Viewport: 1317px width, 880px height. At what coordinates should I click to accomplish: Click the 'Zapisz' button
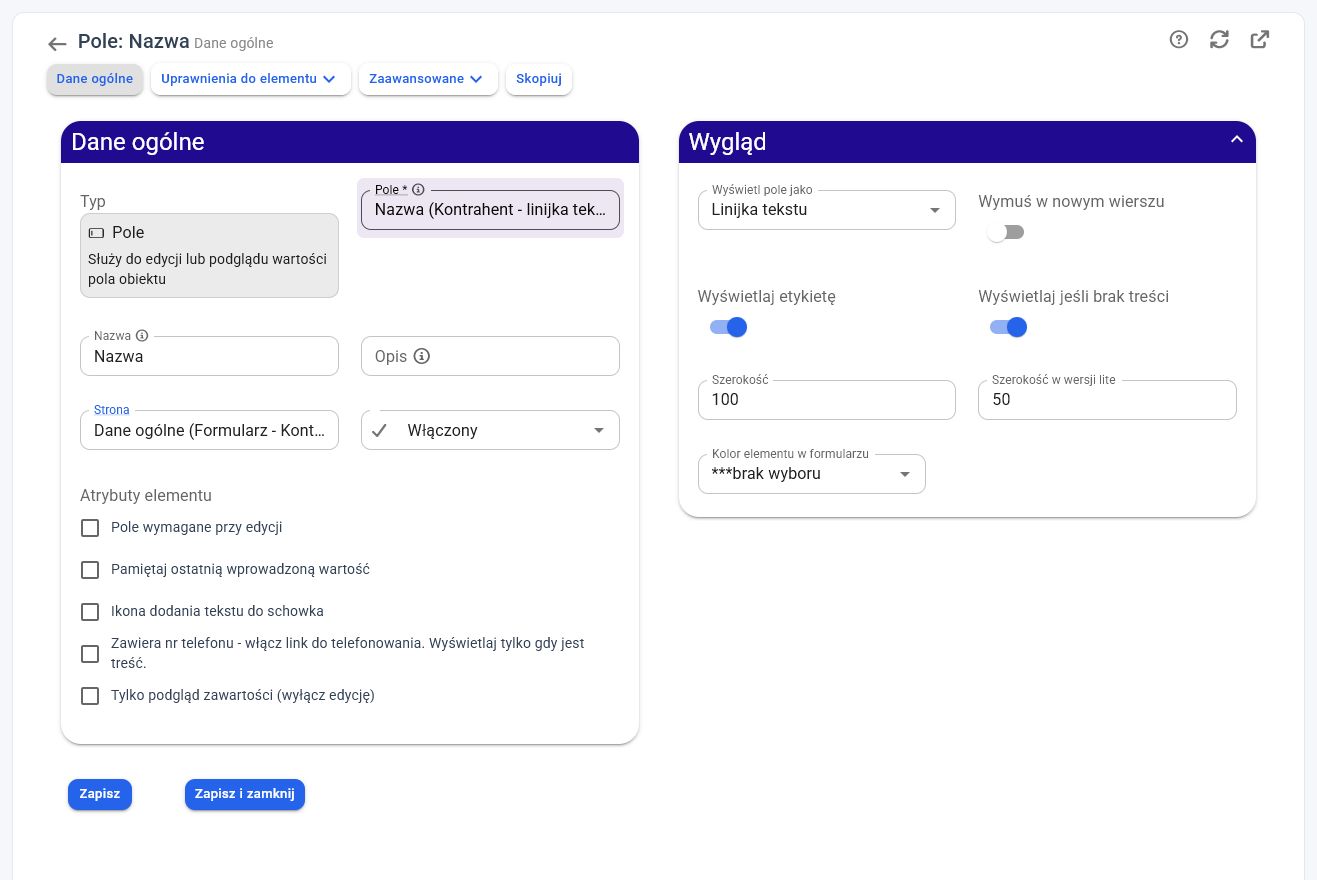click(100, 794)
